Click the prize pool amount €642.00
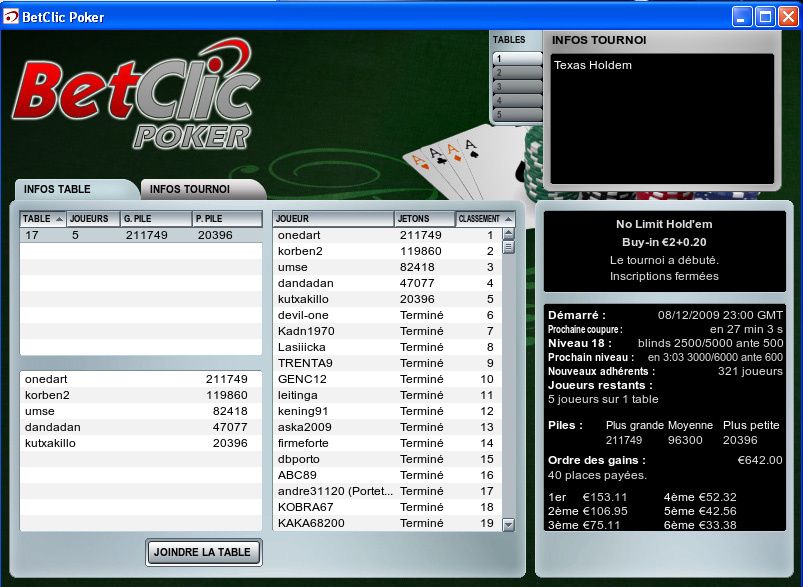This screenshot has height=587, width=803. tap(760, 460)
